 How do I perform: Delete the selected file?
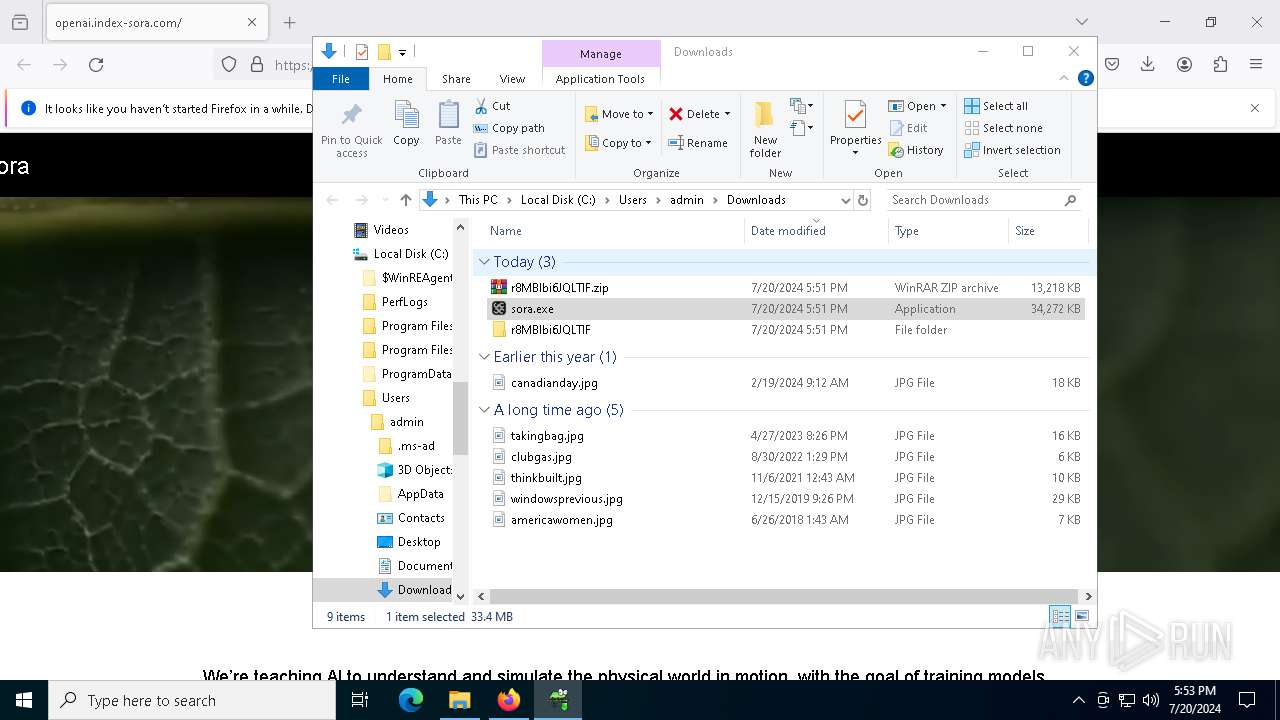pos(692,114)
